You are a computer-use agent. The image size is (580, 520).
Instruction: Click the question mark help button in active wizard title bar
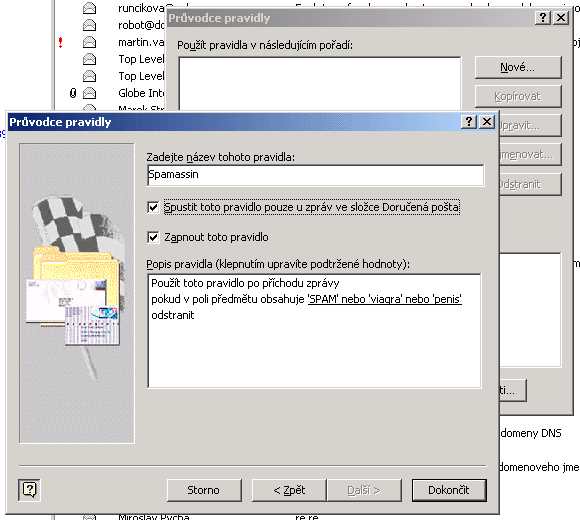point(469,121)
